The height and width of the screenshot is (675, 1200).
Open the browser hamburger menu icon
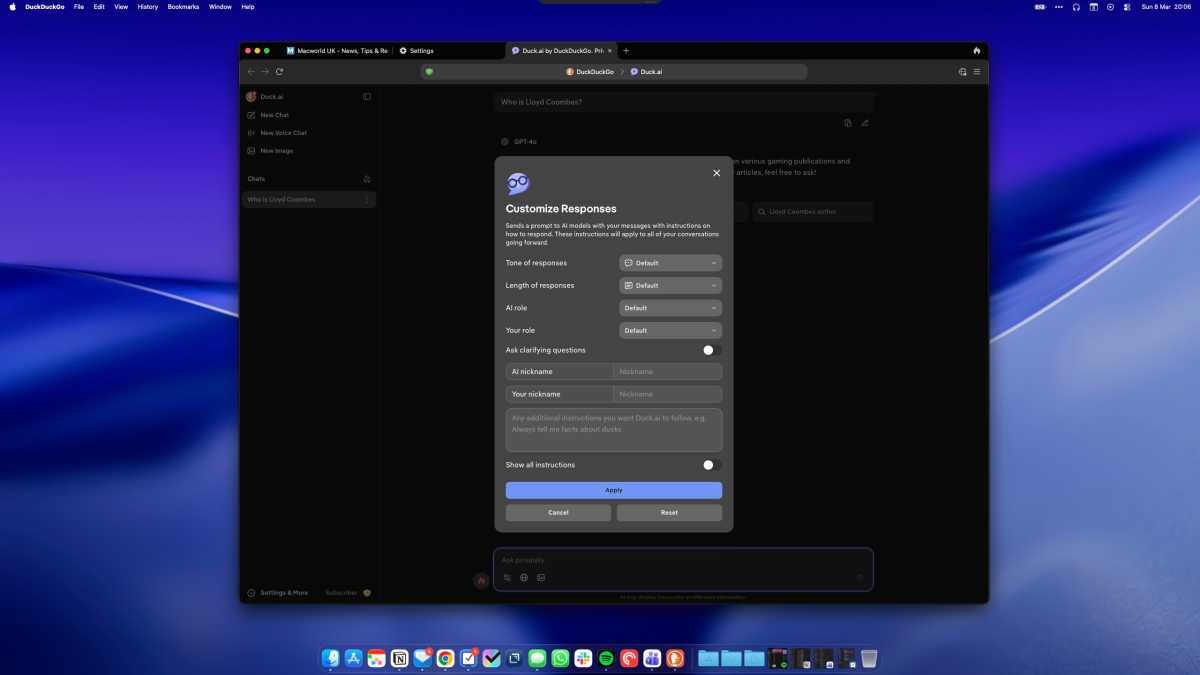(977, 72)
